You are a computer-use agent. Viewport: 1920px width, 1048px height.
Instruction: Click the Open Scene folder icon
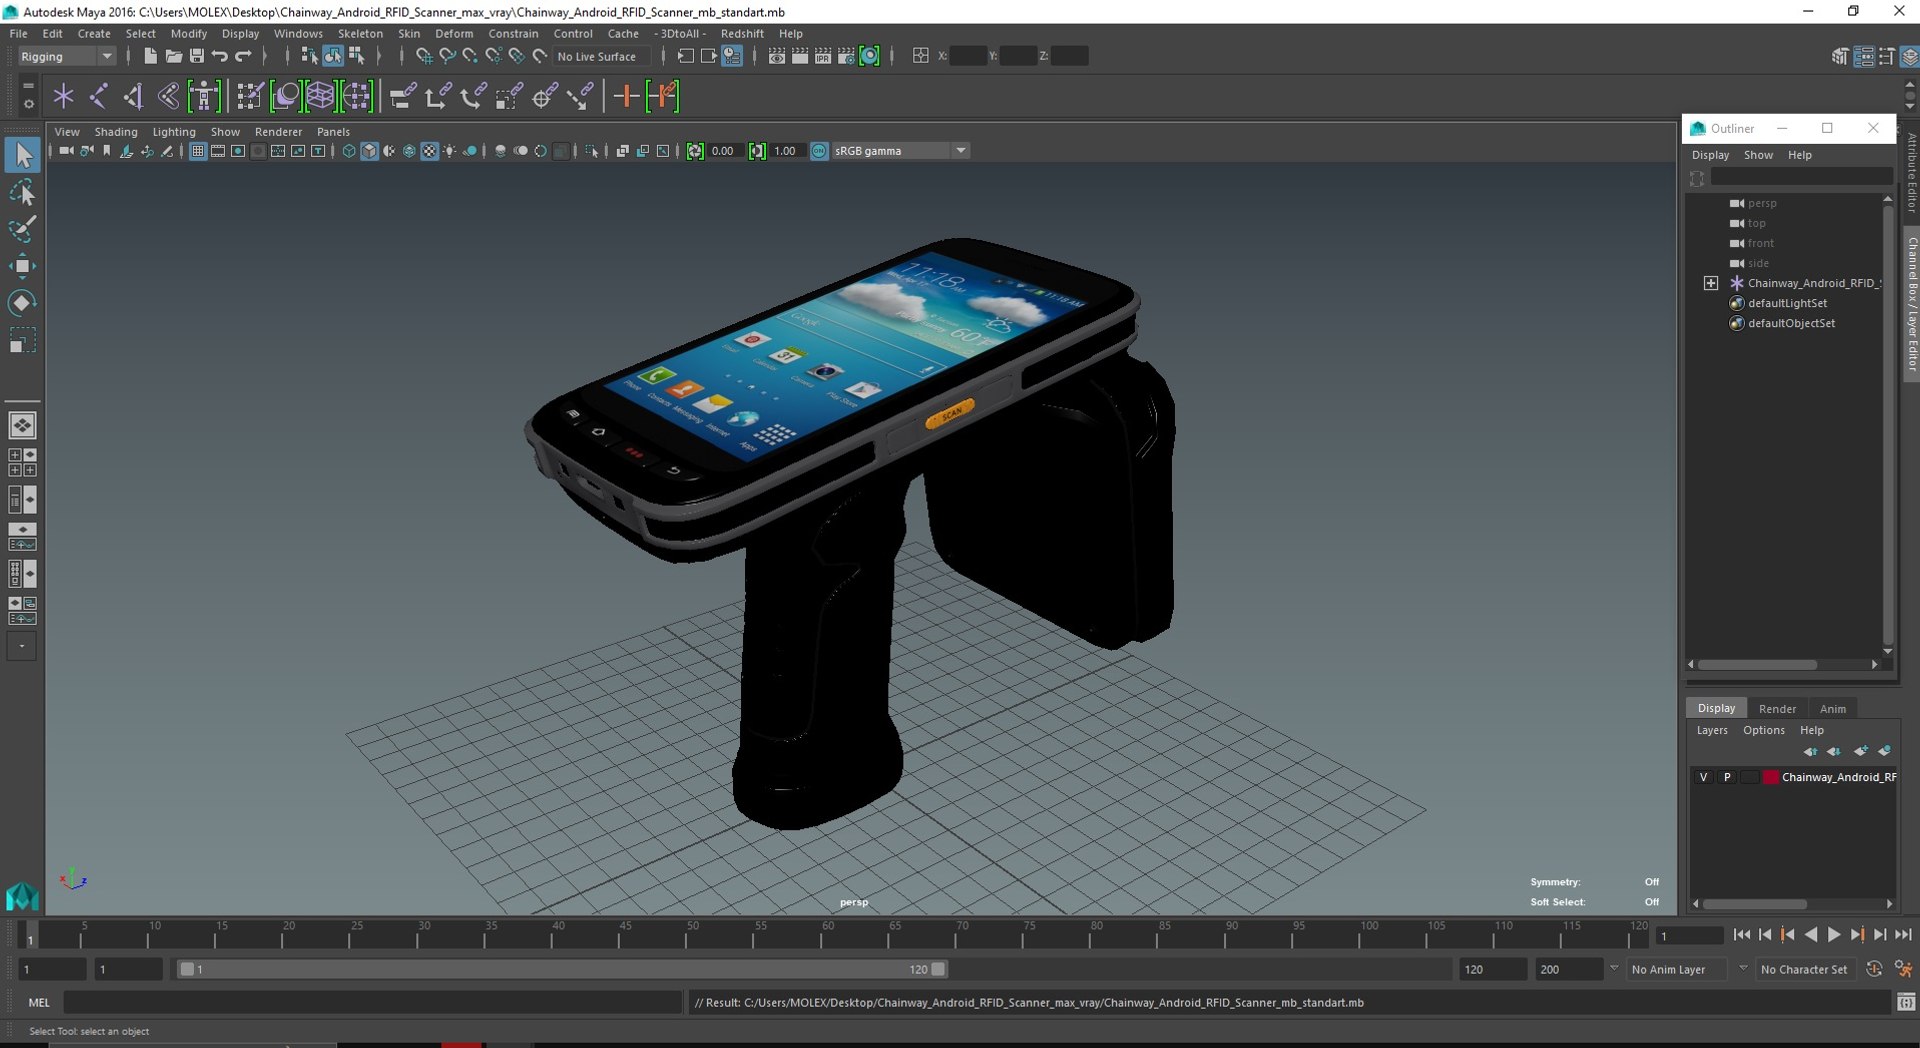click(173, 56)
